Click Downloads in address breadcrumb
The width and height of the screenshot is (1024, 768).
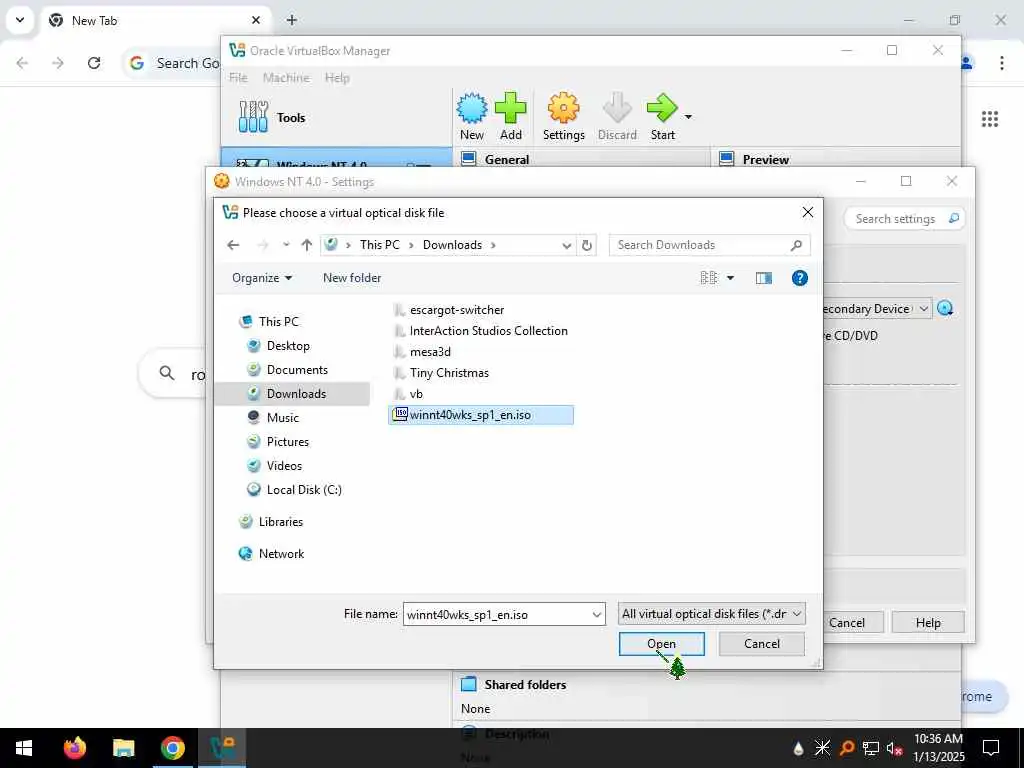click(452, 245)
